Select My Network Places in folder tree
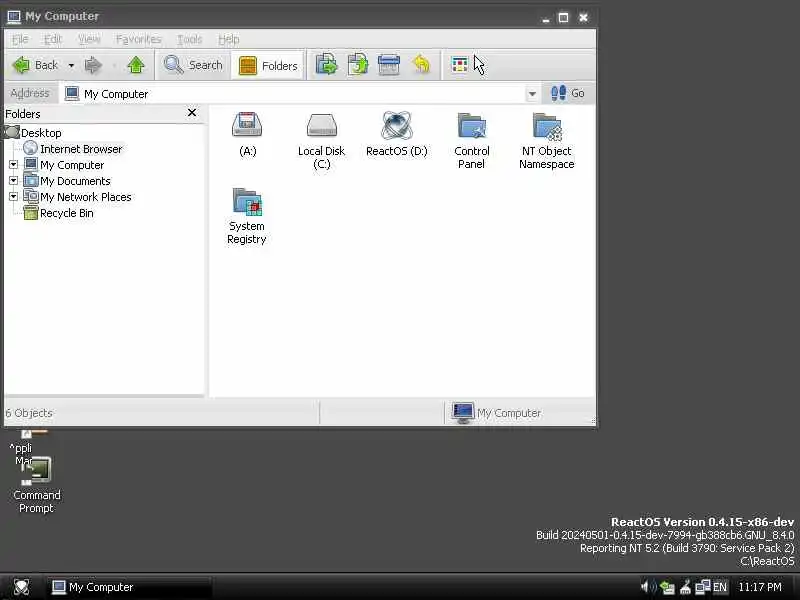The width and height of the screenshot is (800, 600). 86,197
